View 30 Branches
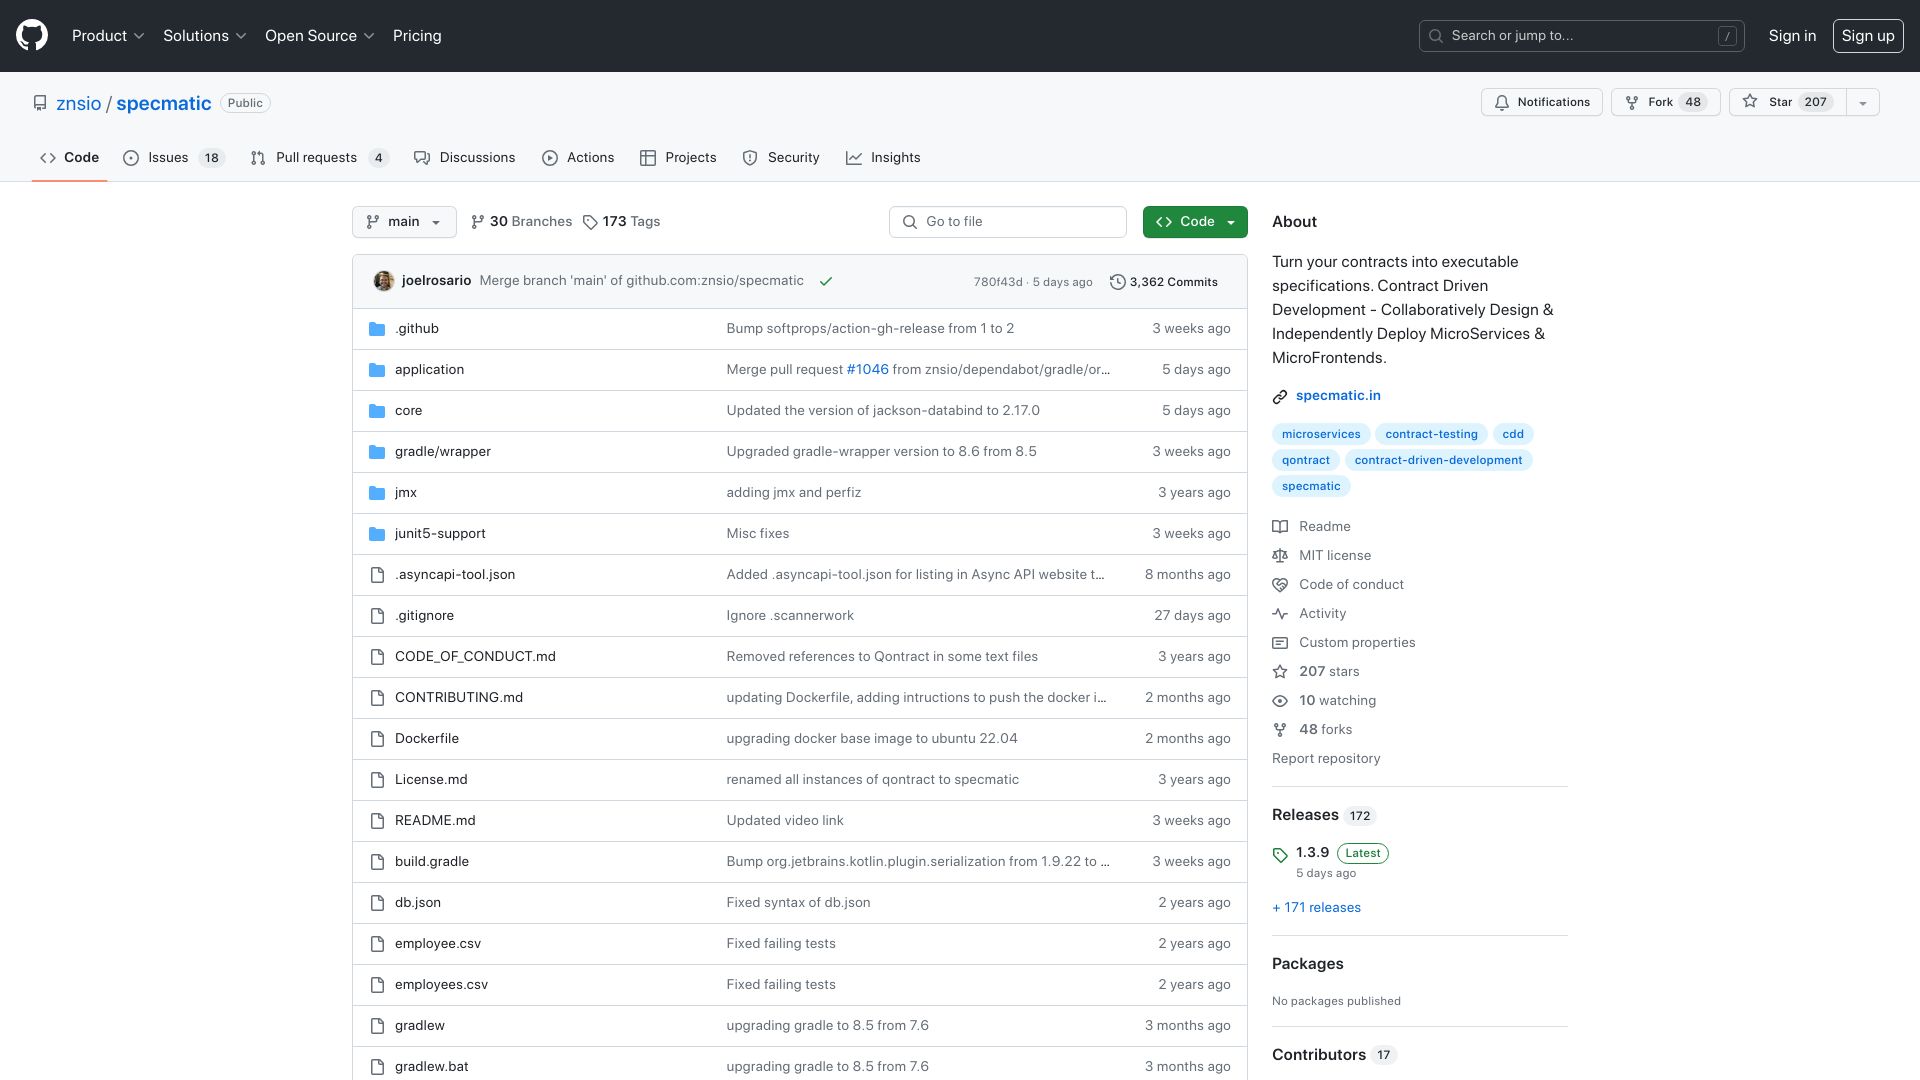This screenshot has width=1920, height=1080. (521, 222)
